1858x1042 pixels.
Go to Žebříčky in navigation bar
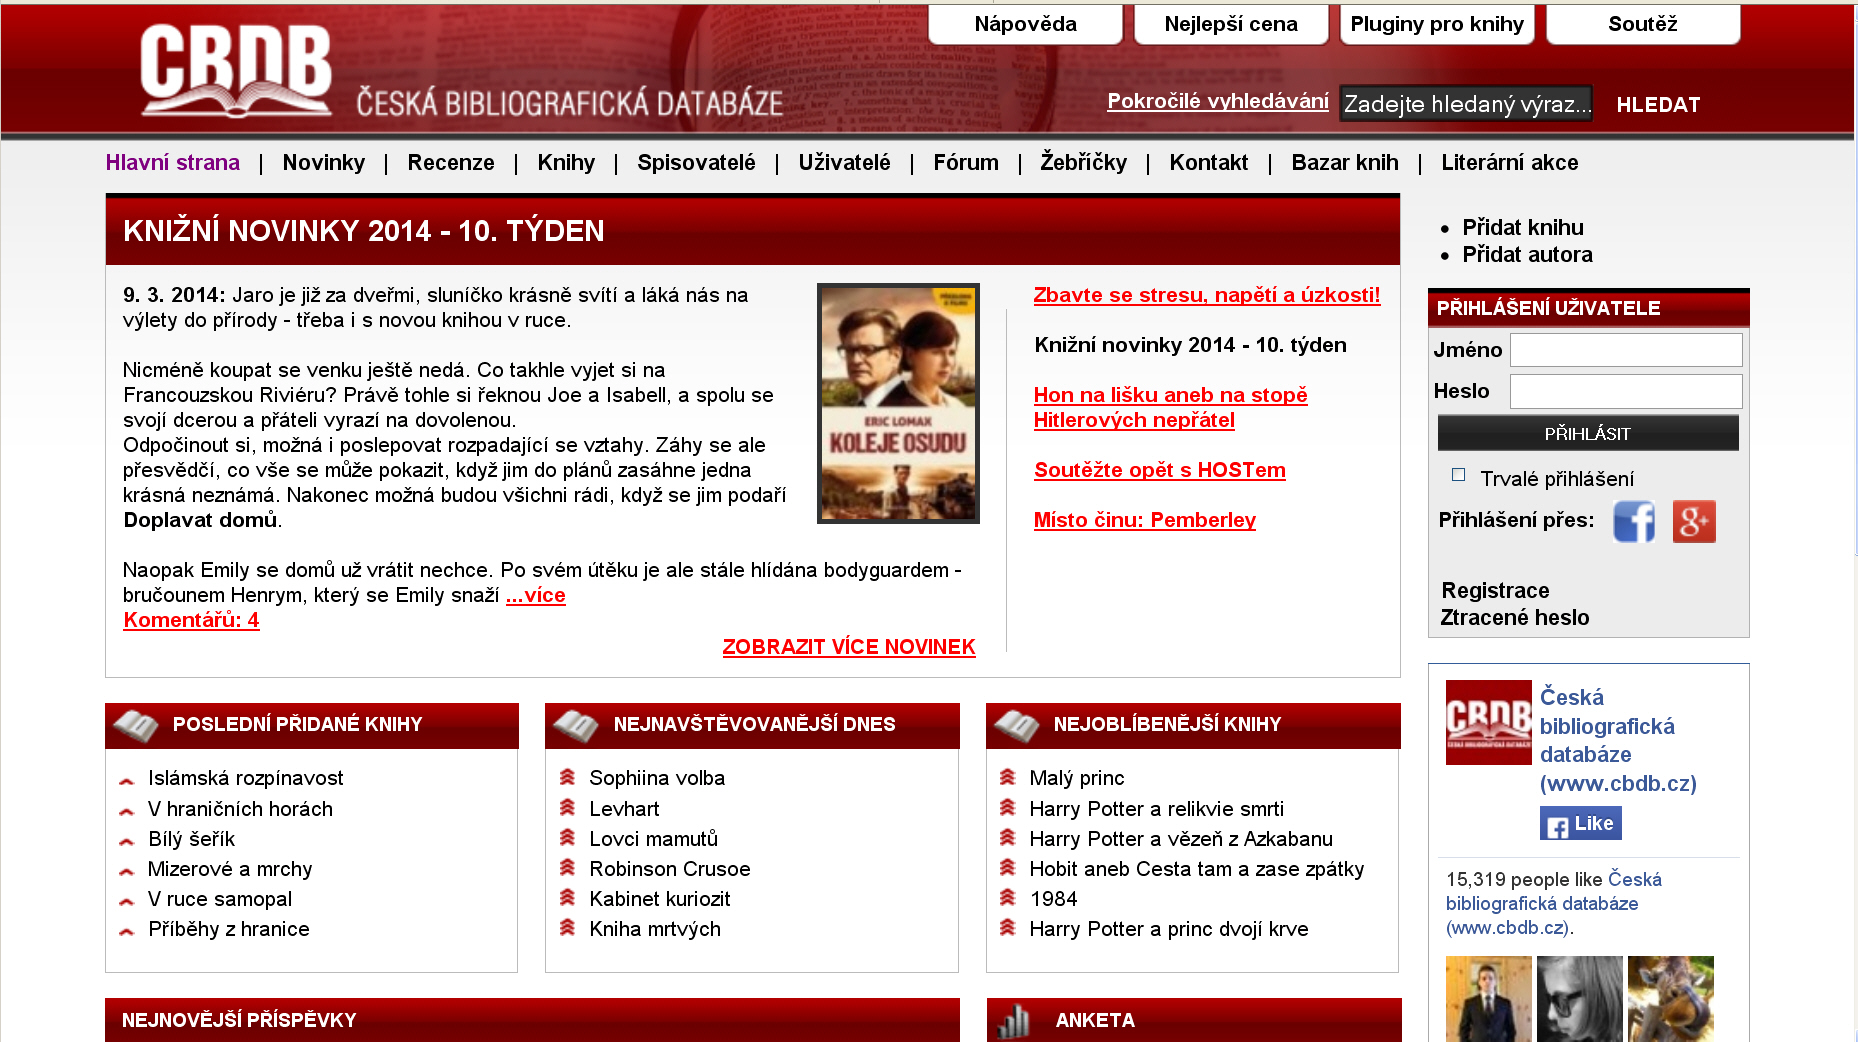pyautogui.click(x=1083, y=163)
